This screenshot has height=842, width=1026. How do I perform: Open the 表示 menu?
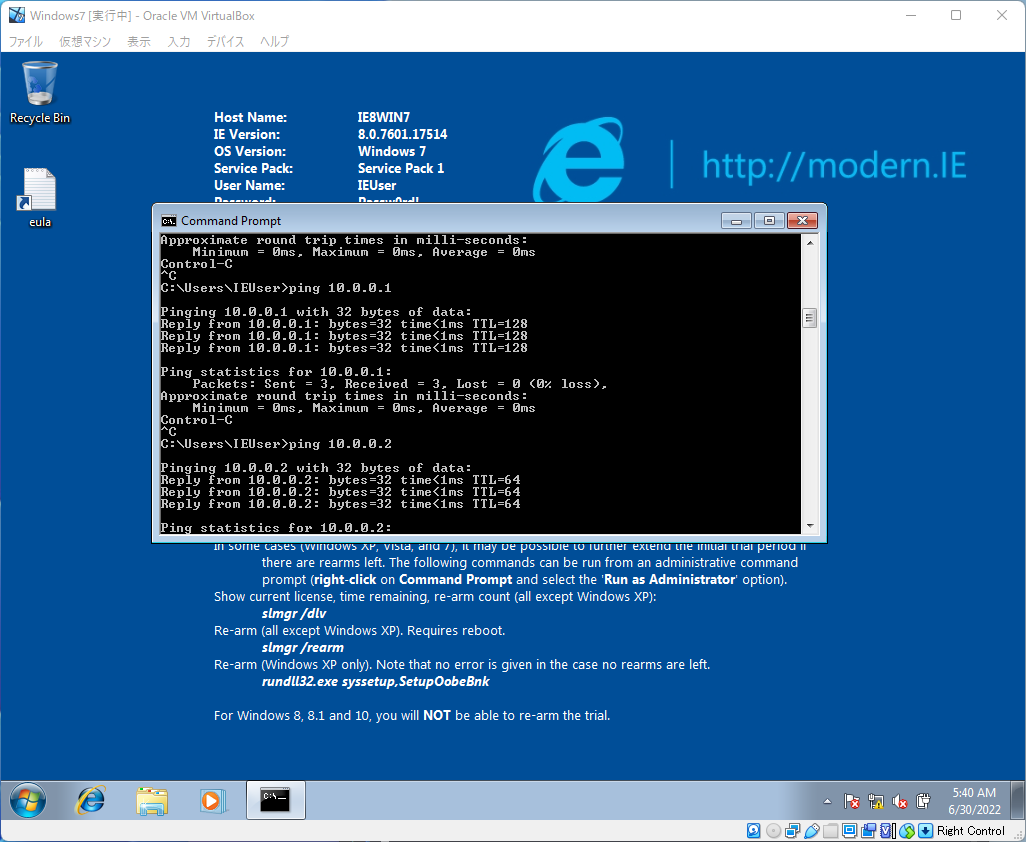point(139,41)
